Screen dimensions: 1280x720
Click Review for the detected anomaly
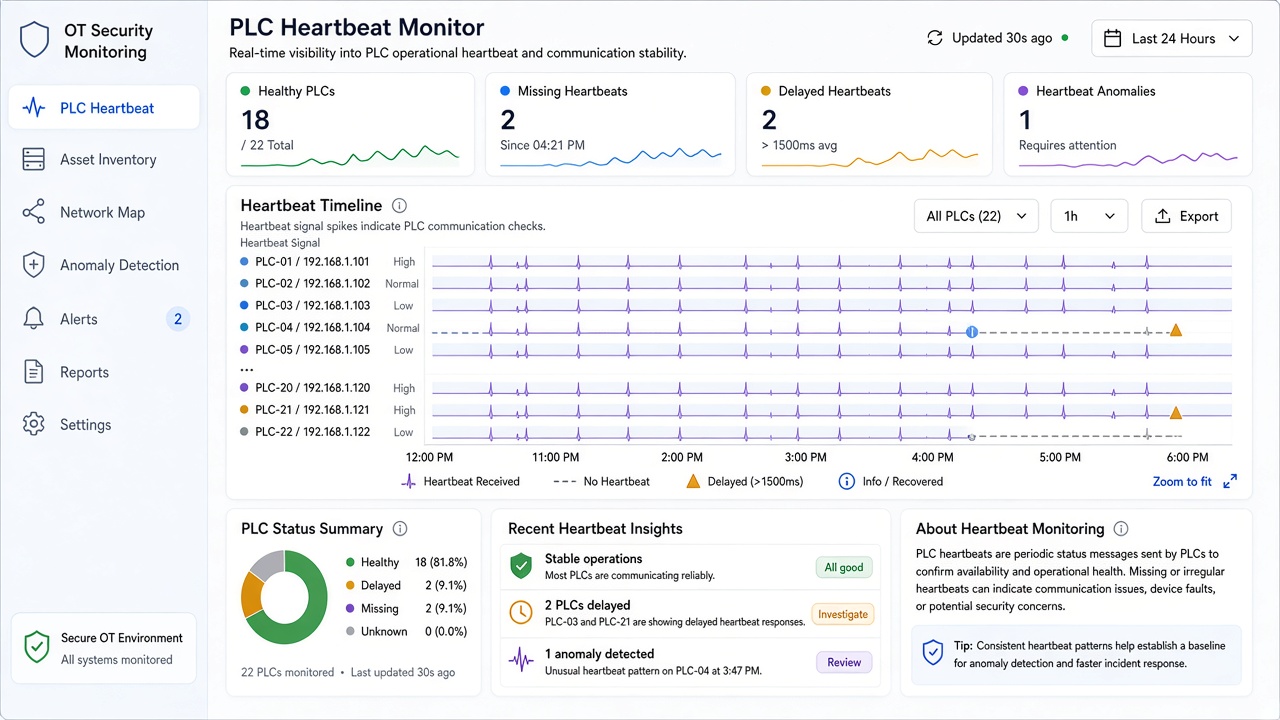pos(844,661)
